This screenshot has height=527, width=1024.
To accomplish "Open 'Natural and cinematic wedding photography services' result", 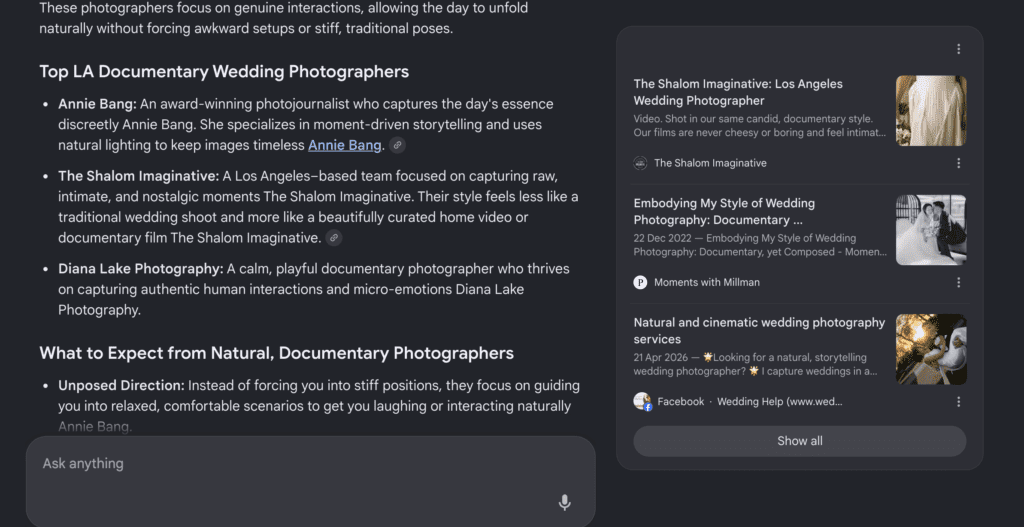I will click(x=759, y=331).
